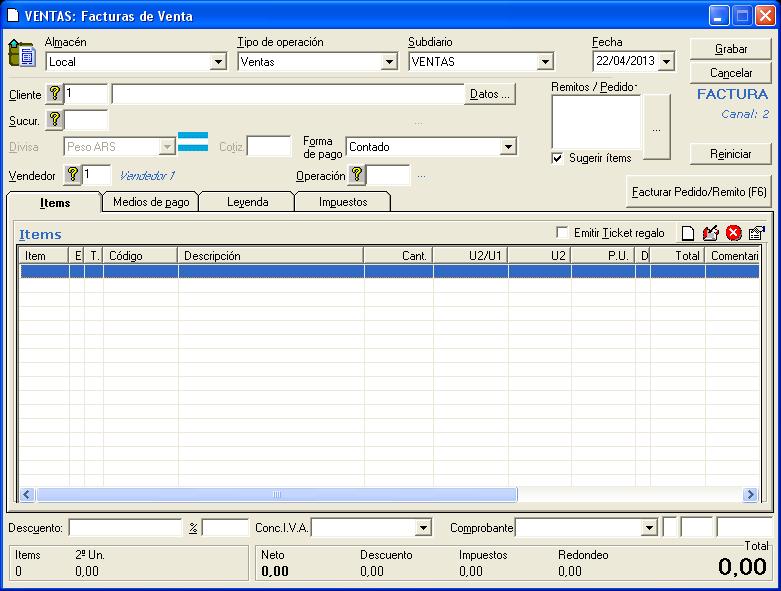Switch to the Medios de pago tab
Viewport: 781px width, 591px height.
click(x=150, y=202)
